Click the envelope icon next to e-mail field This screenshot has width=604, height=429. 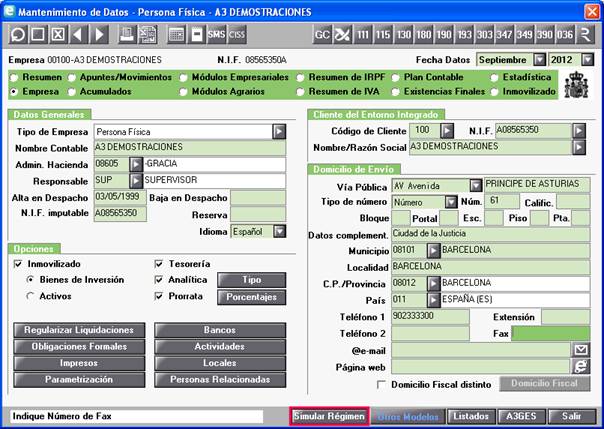pyautogui.click(x=581, y=350)
